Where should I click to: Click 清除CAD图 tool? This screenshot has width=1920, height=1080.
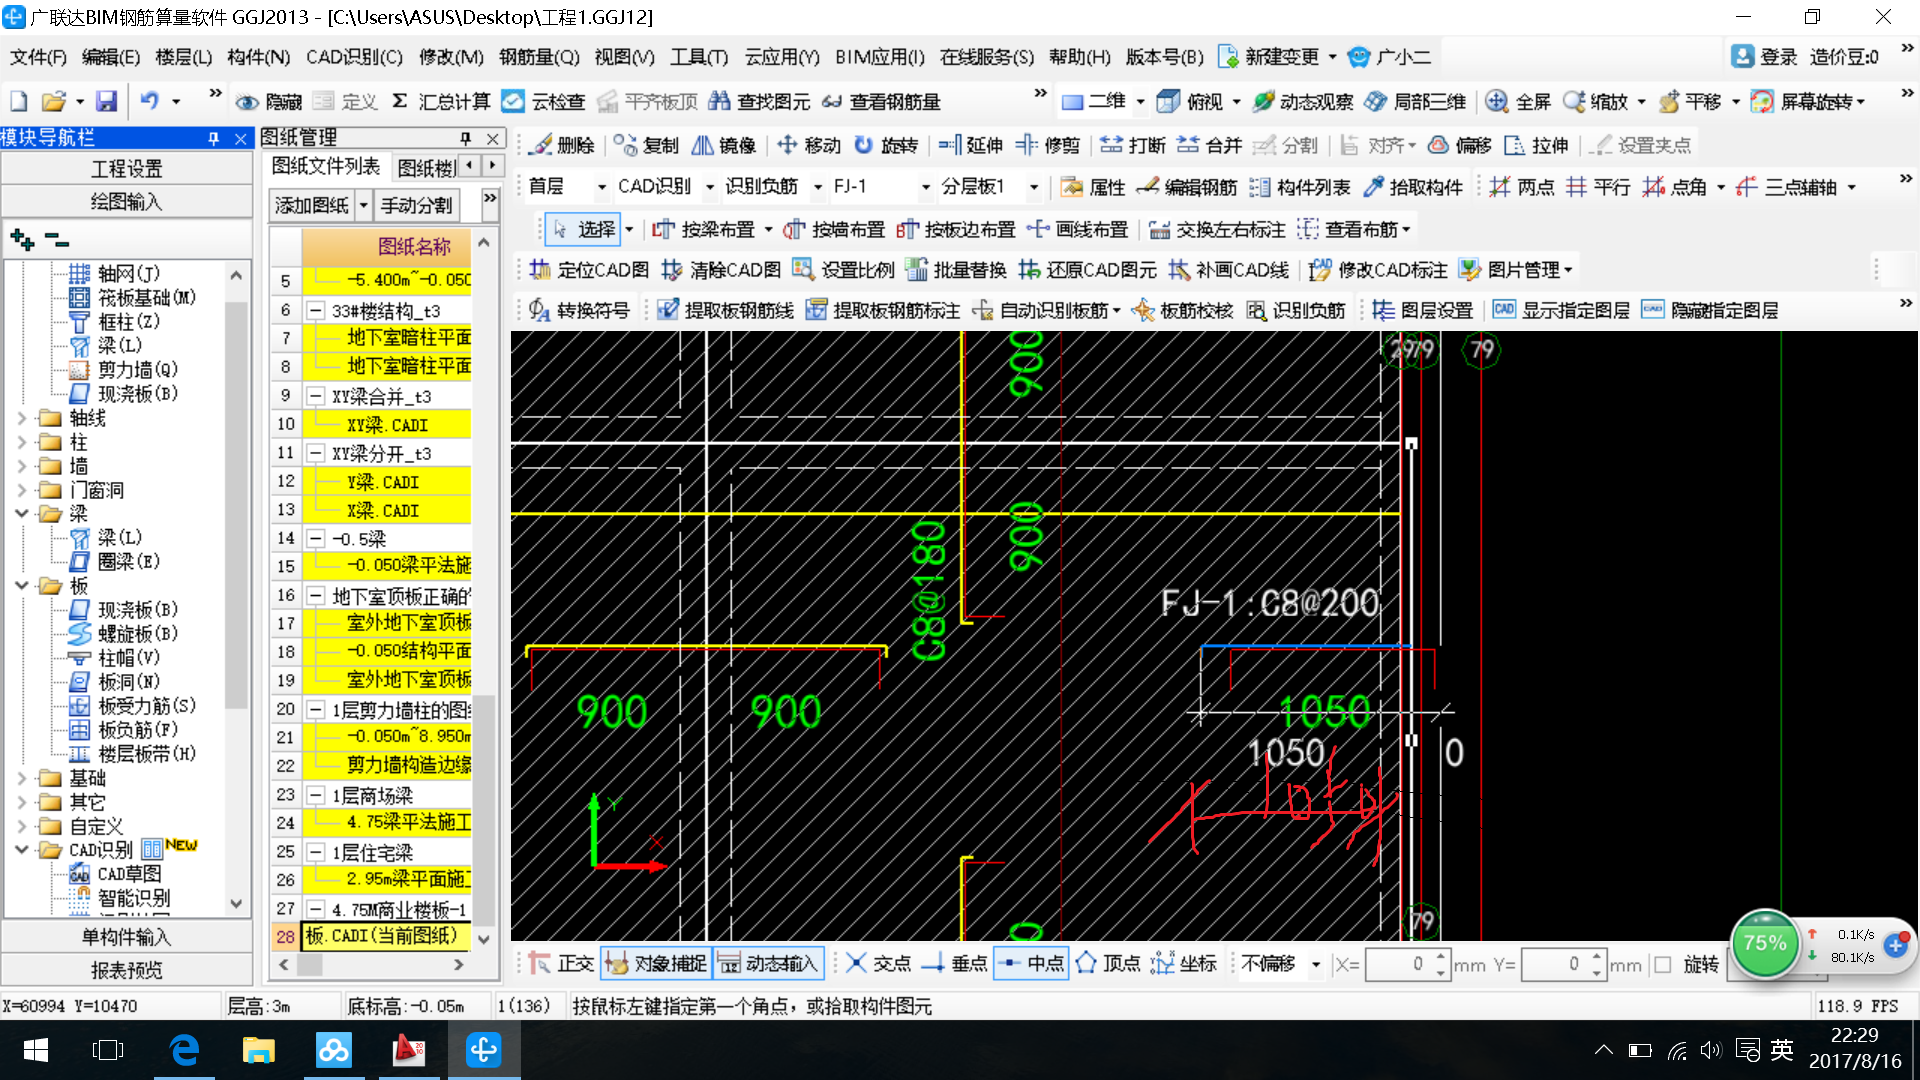coord(721,269)
